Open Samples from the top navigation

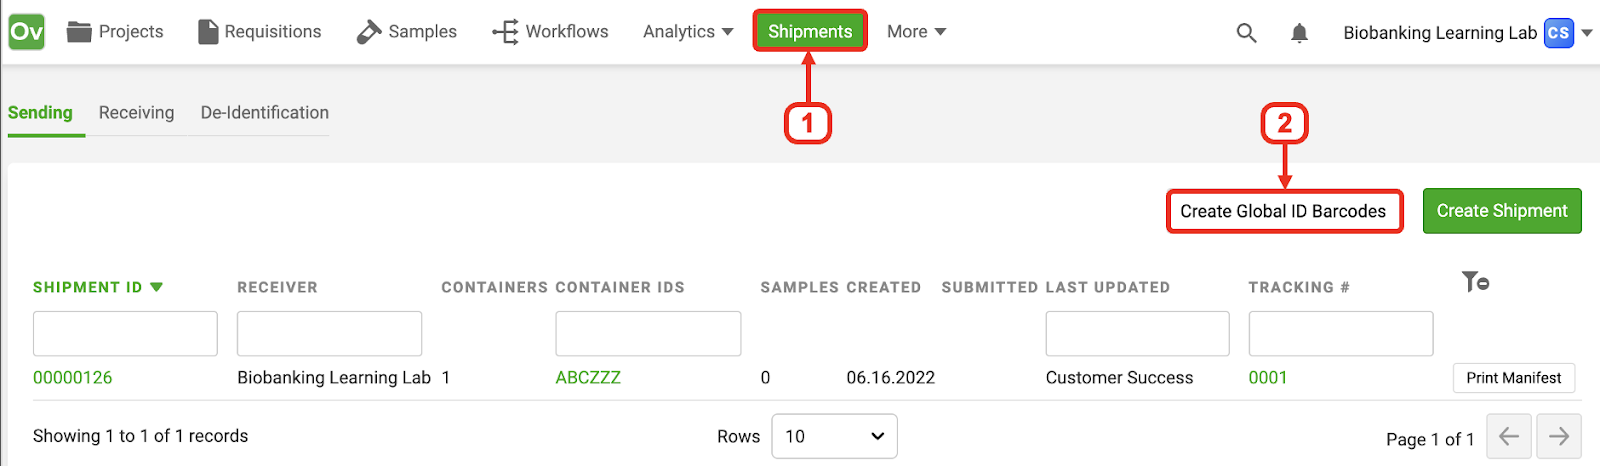[407, 32]
